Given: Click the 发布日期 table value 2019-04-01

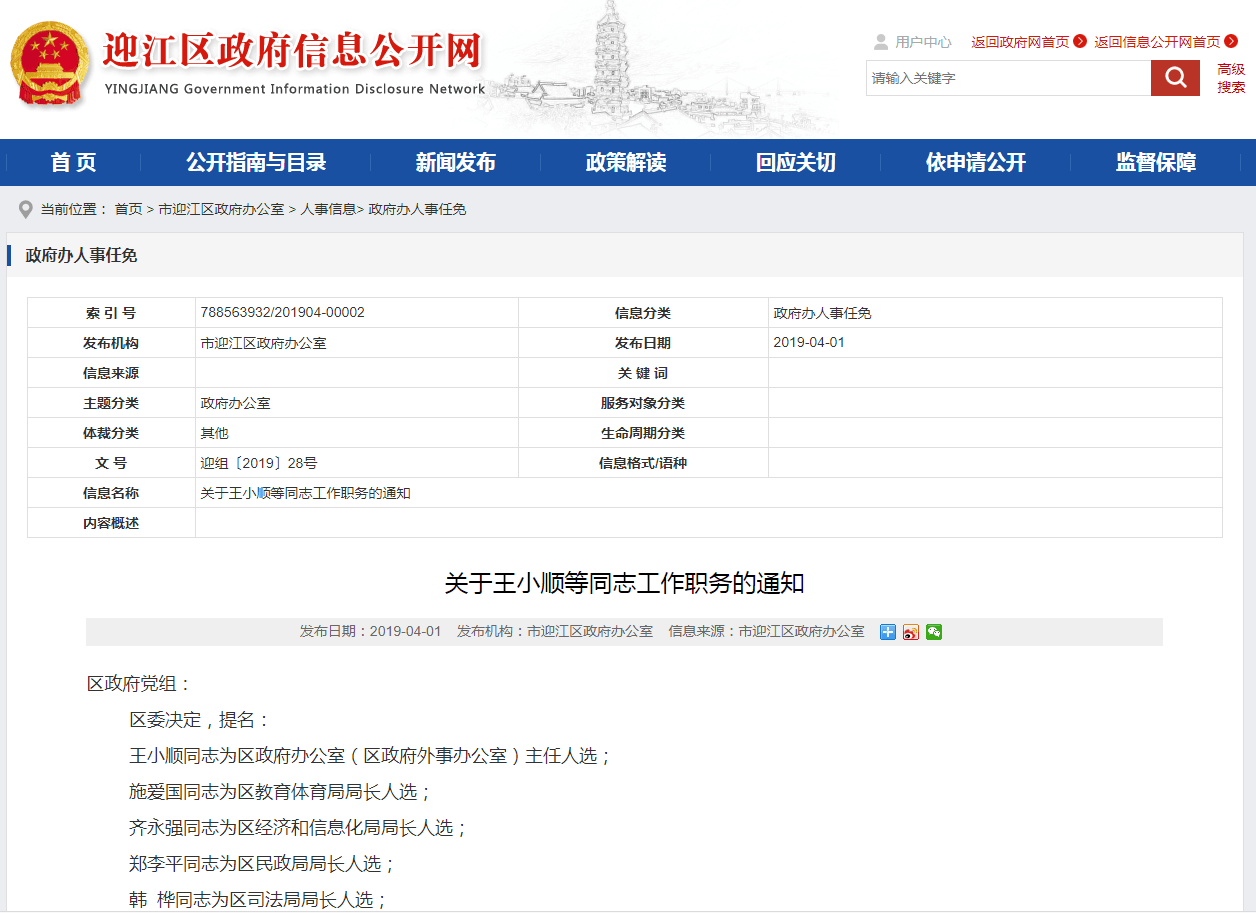Looking at the screenshot, I should tap(809, 343).
